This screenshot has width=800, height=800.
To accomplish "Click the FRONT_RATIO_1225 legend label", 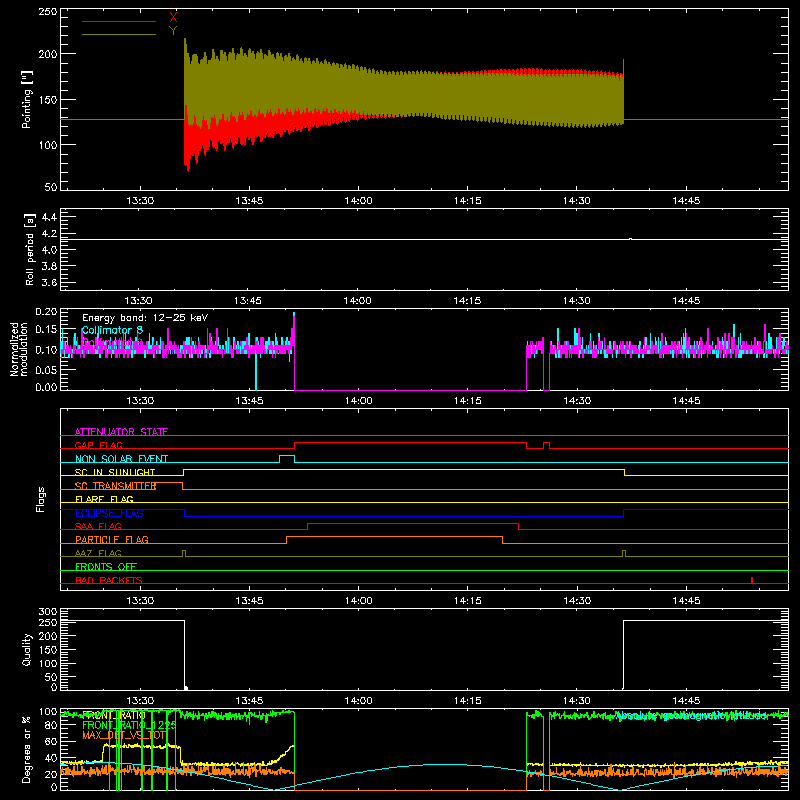I will 129,725.
